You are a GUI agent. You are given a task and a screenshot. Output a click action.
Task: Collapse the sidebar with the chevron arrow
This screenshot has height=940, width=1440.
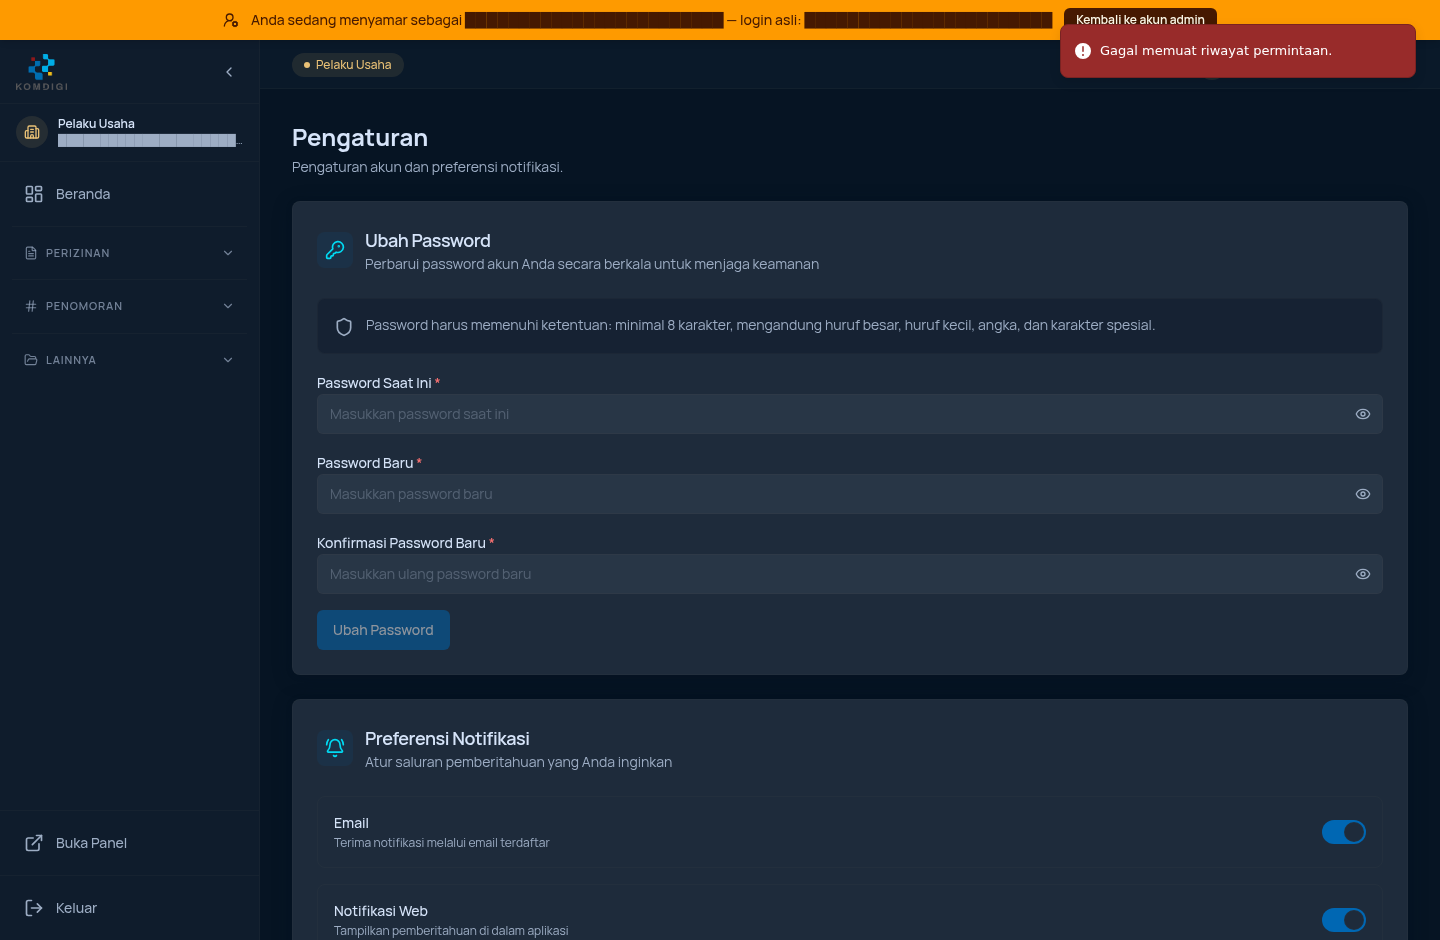(x=229, y=72)
